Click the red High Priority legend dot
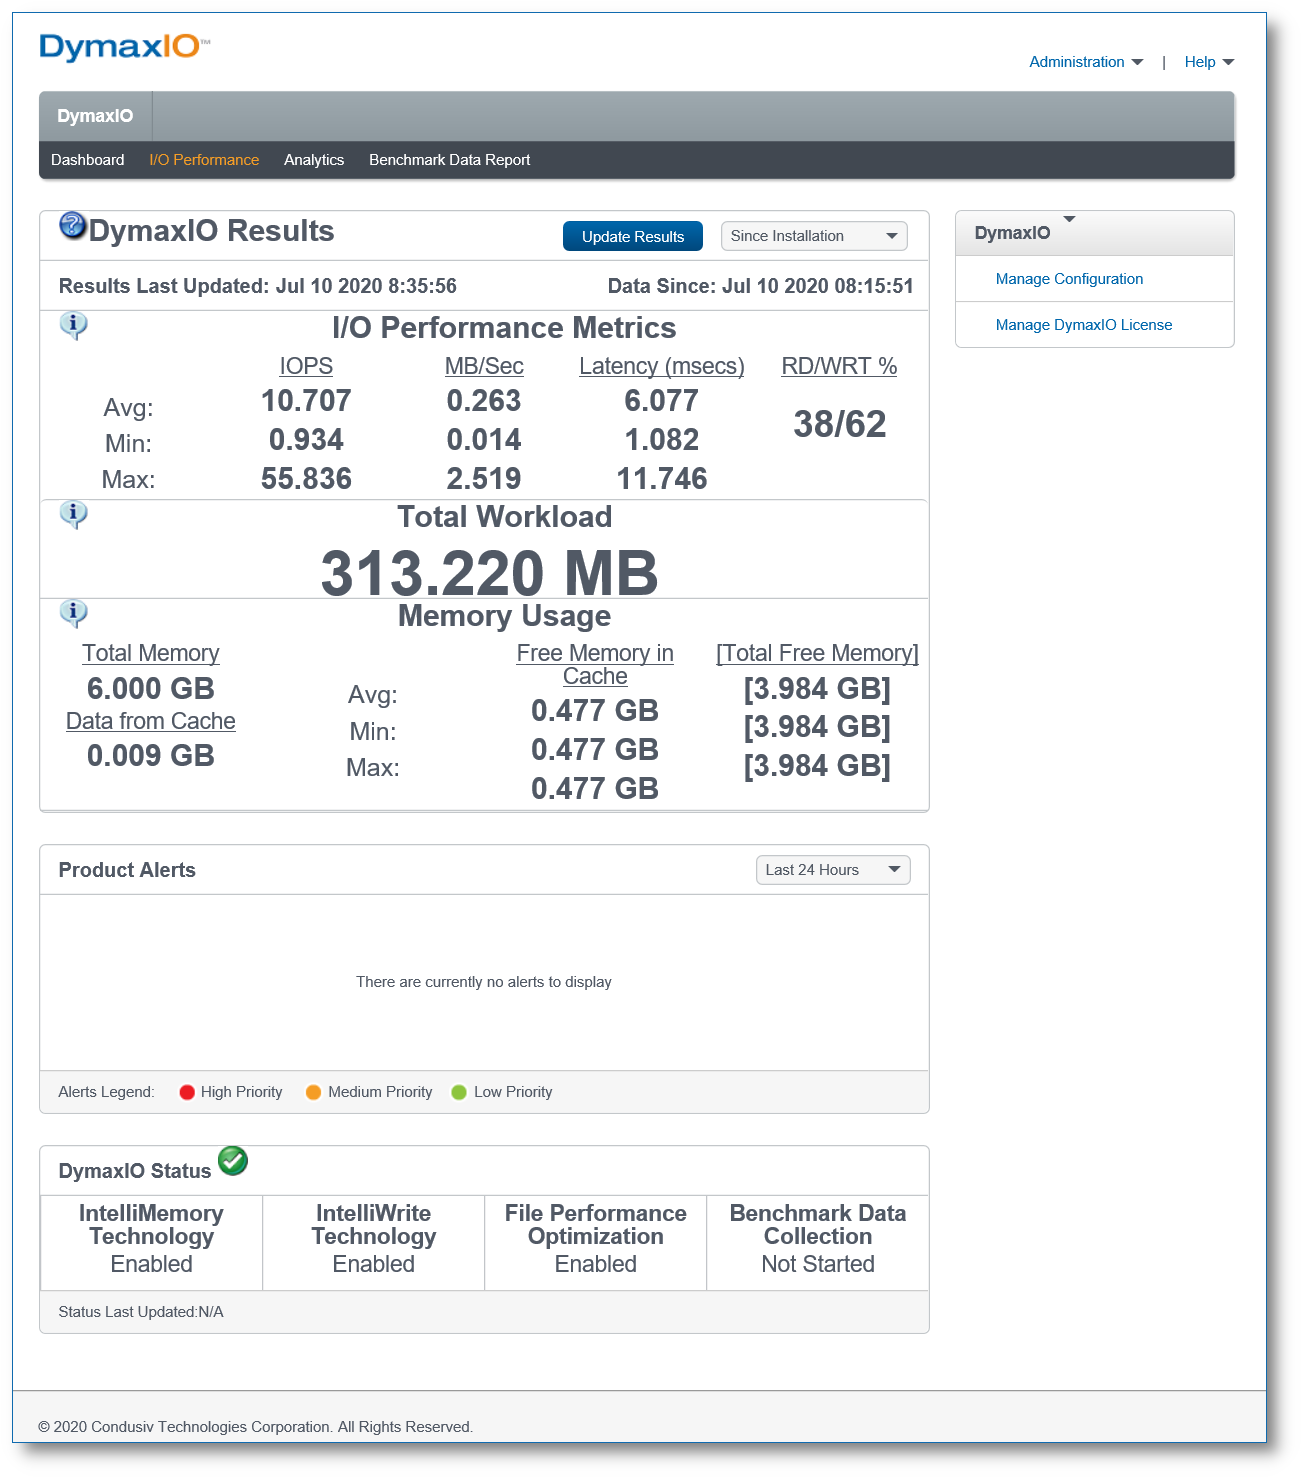 [x=187, y=1092]
